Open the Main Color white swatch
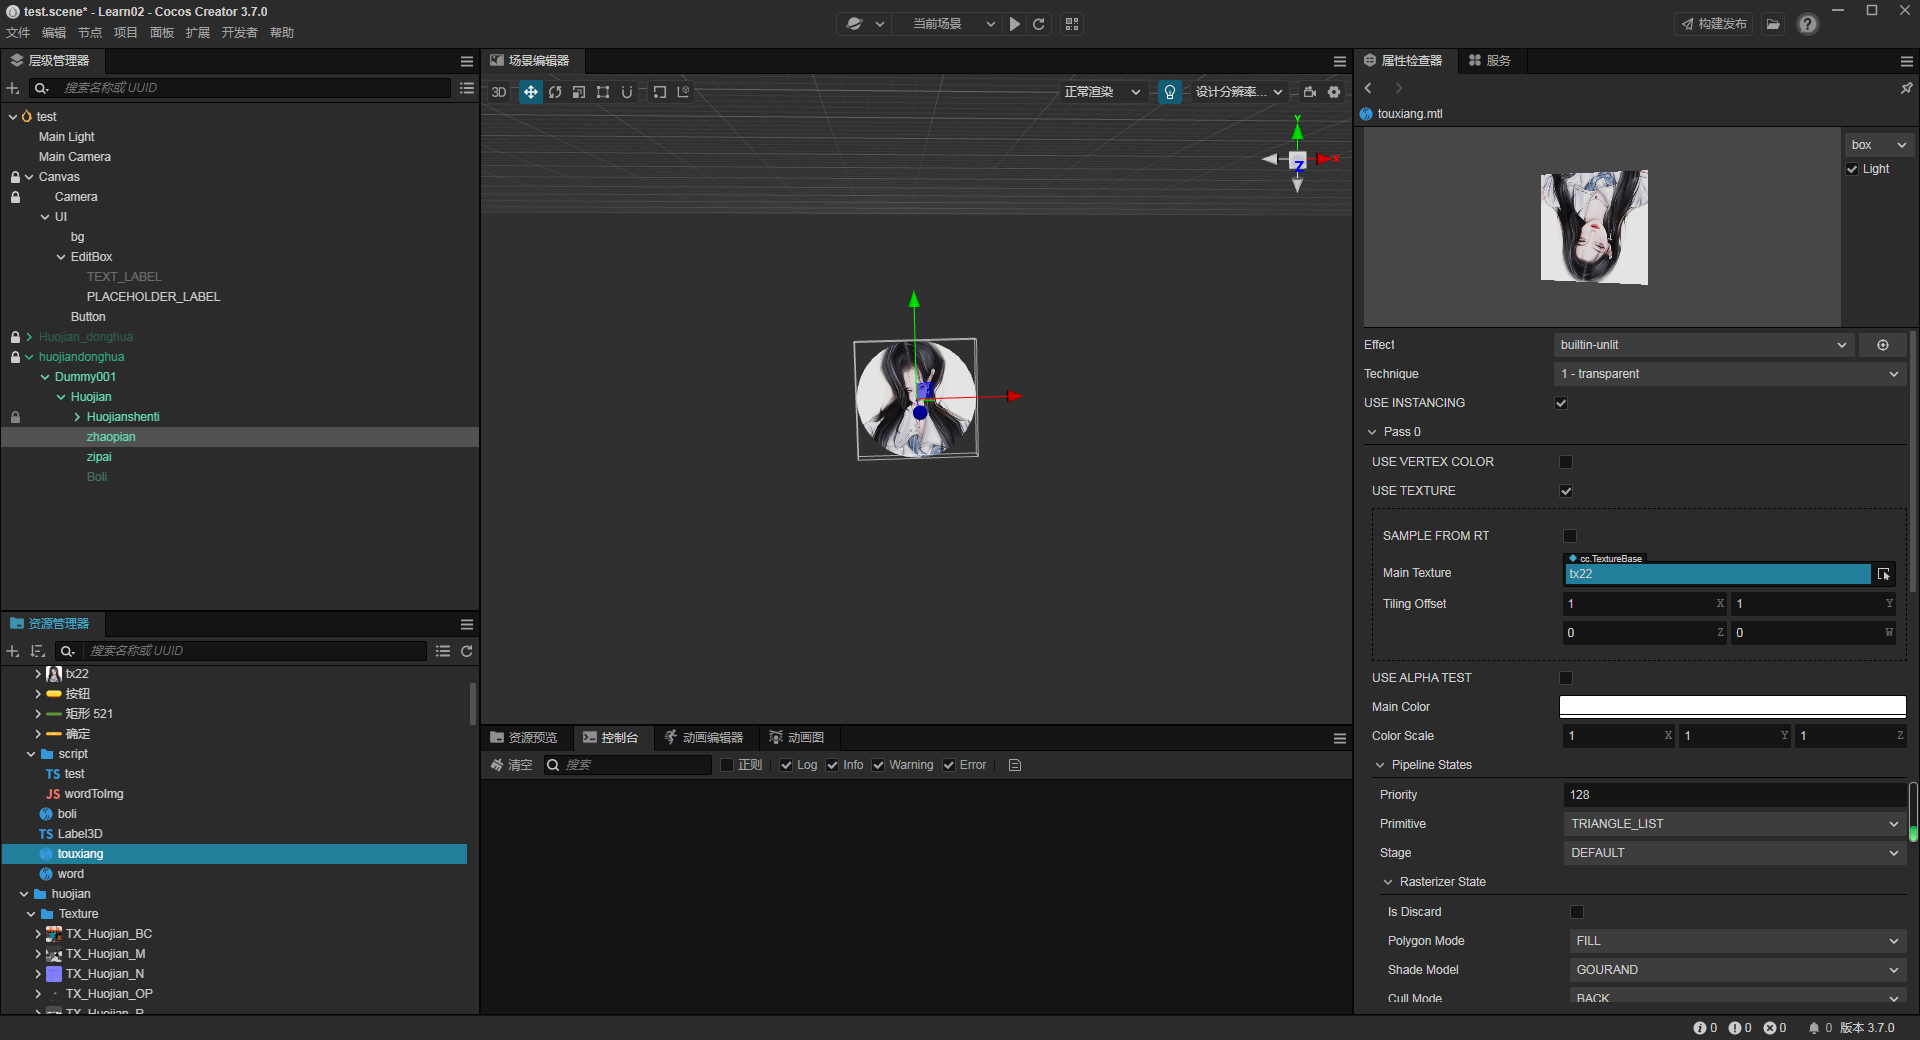 coord(1733,707)
